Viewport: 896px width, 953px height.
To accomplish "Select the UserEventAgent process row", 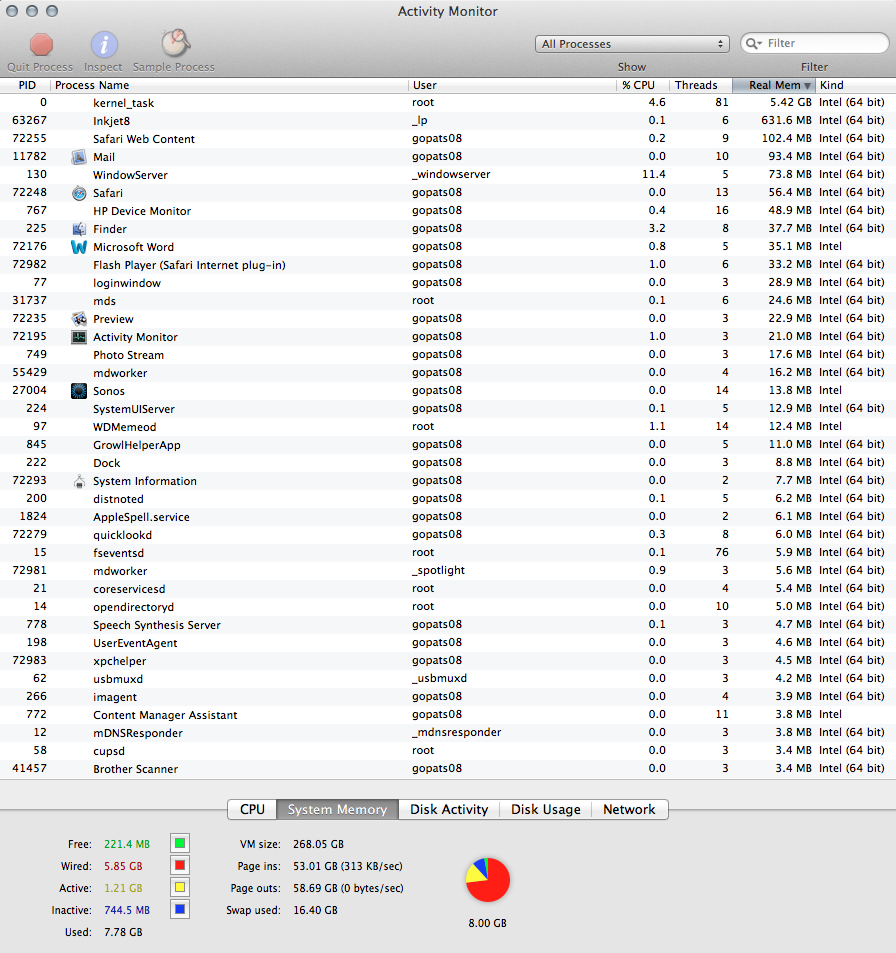I will pos(448,642).
